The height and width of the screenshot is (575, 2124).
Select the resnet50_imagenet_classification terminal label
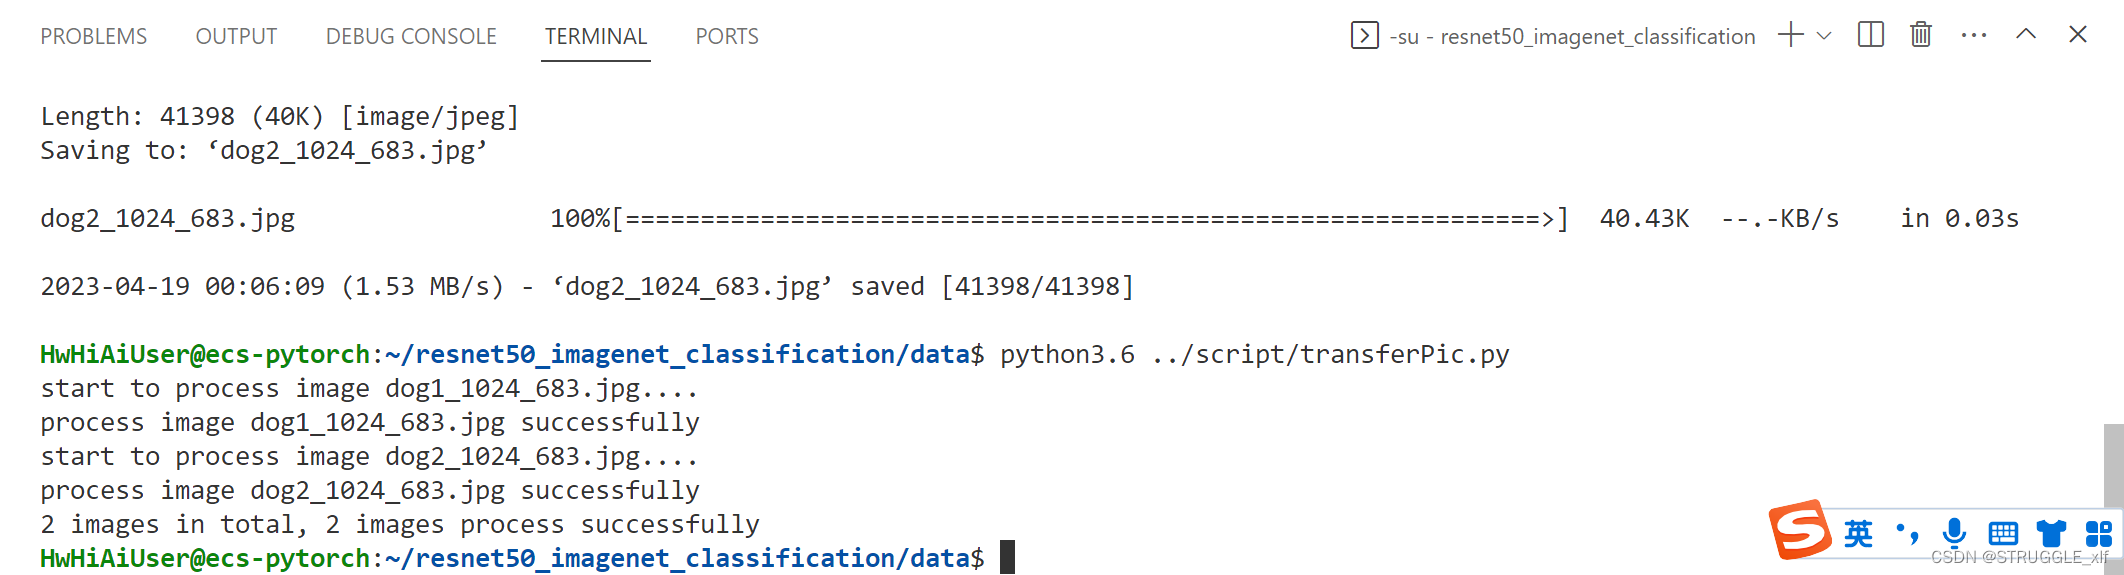[1572, 37]
